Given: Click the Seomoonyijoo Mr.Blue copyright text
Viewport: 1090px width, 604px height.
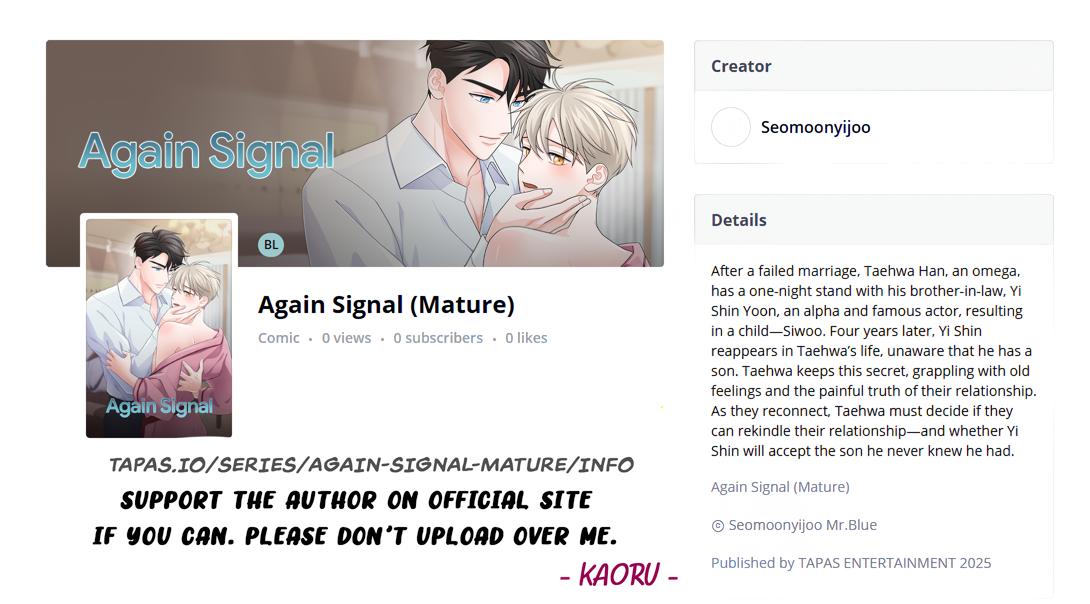Looking at the screenshot, I should pos(802,525).
